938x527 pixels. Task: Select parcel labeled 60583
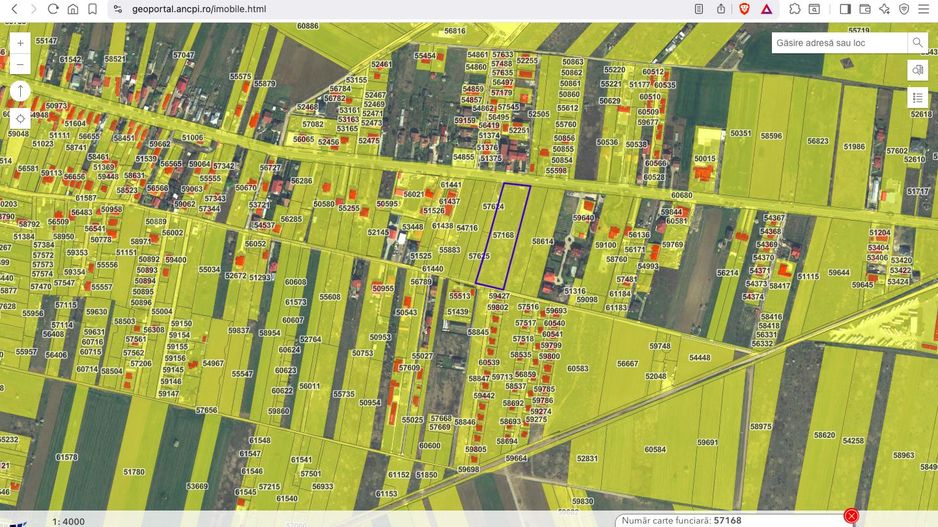pos(577,368)
